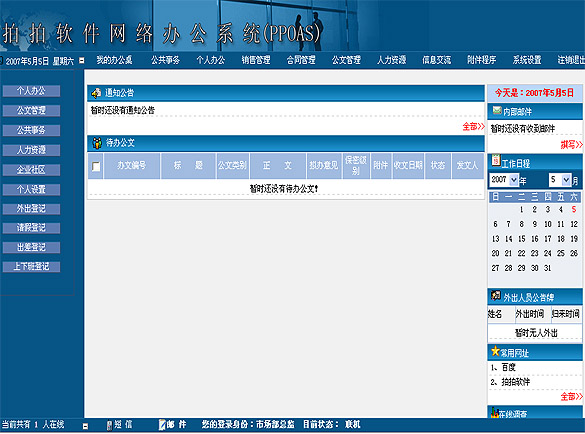585x434 pixels.
Task: Click the 待办公文 people icon
Action: point(97,143)
